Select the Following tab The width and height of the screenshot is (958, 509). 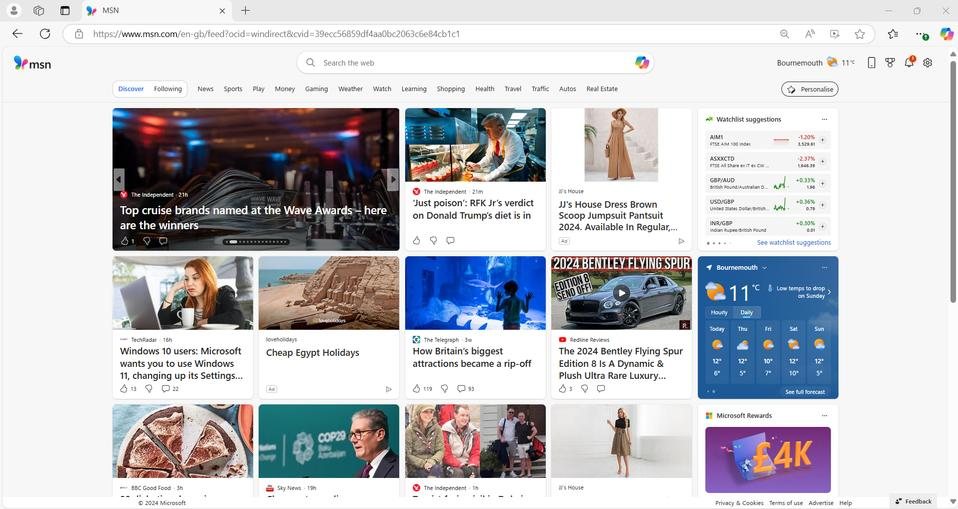pyautogui.click(x=168, y=89)
